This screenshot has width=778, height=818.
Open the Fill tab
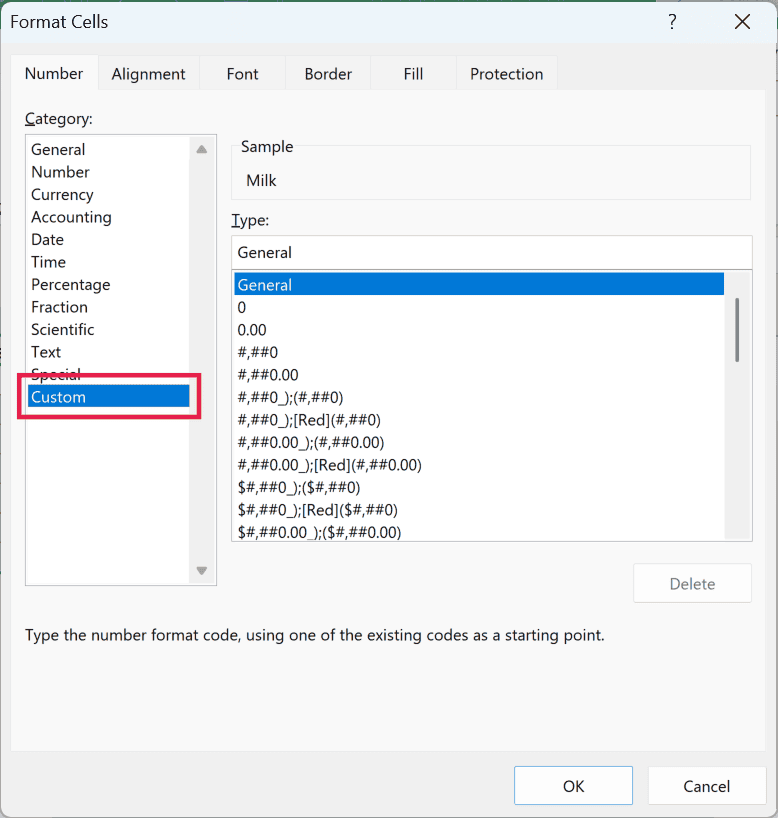coord(413,74)
